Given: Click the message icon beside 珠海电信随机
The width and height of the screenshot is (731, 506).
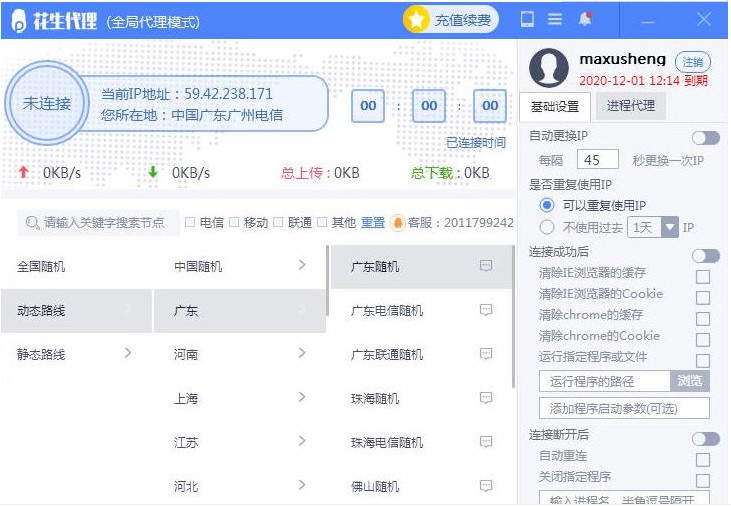Looking at the screenshot, I should pos(486,442).
